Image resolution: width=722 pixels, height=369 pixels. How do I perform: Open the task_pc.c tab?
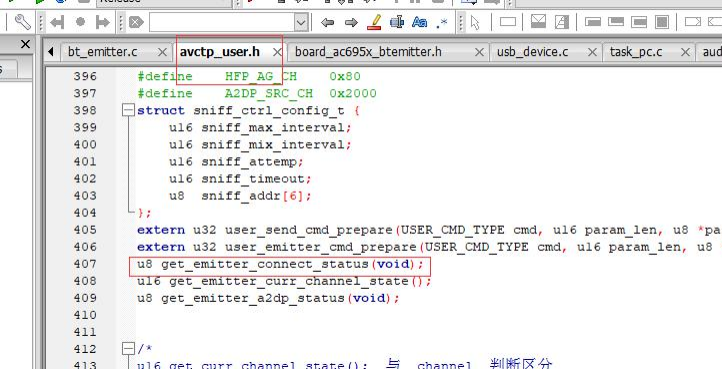(636, 52)
